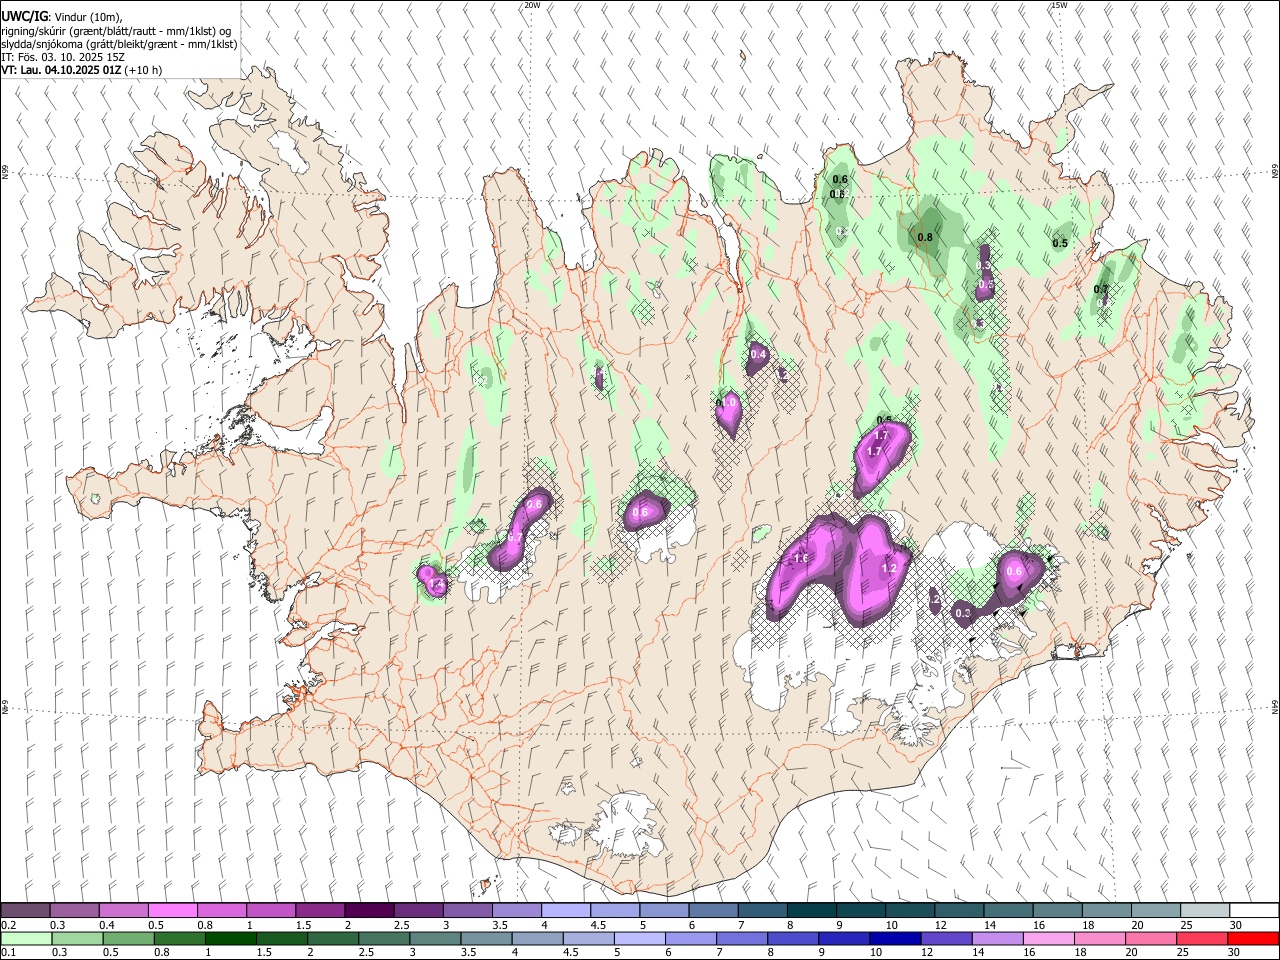
Task: Pick the darkest navy blue rain legend swatch
Action: (894, 938)
